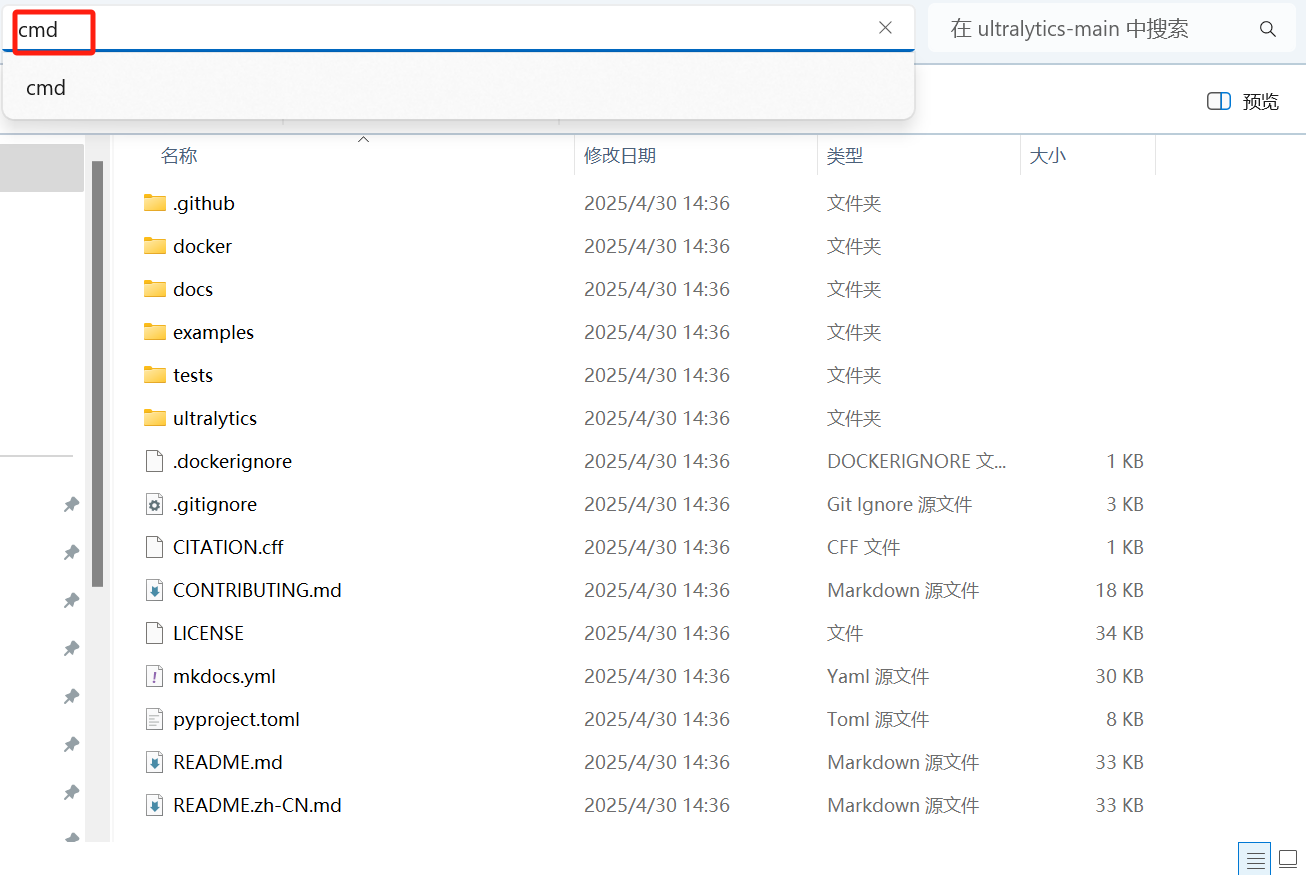Sort by the 名称 column header
Screen dimensions: 1306x875
tap(179, 156)
